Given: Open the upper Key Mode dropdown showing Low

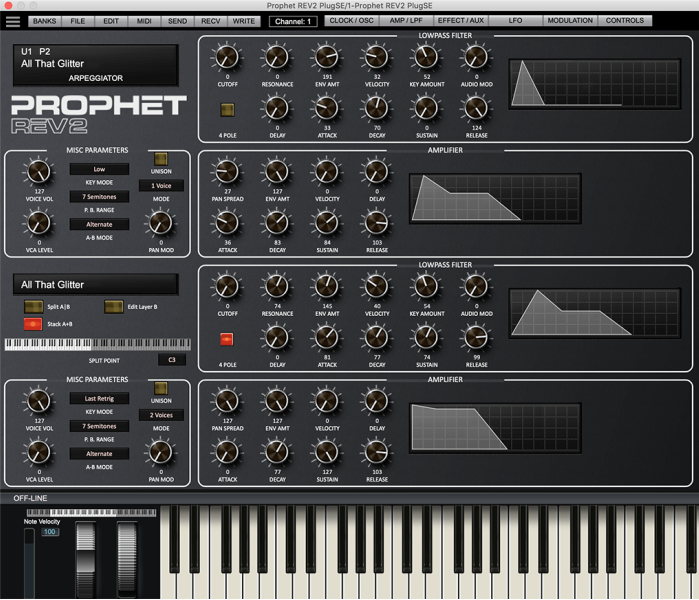Looking at the screenshot, I should [99, 169].
